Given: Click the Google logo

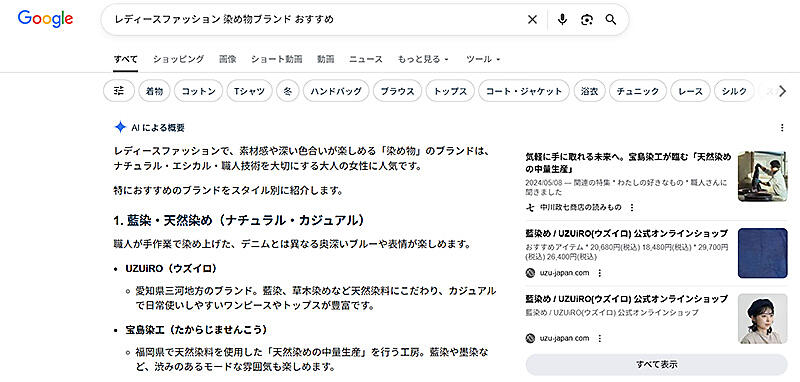Looking at the screenshot, I should pos(45,19).
